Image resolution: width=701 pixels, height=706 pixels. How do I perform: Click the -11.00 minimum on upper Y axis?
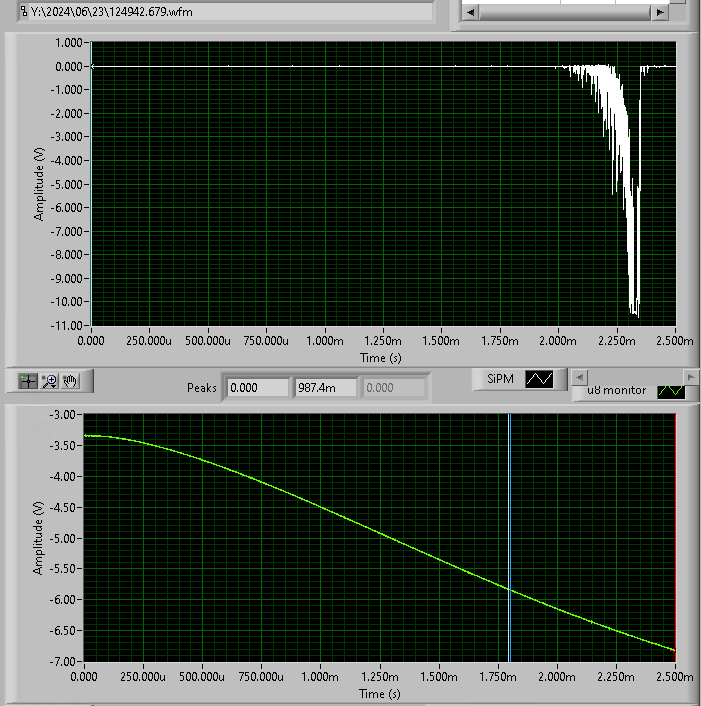coord(67,325)
